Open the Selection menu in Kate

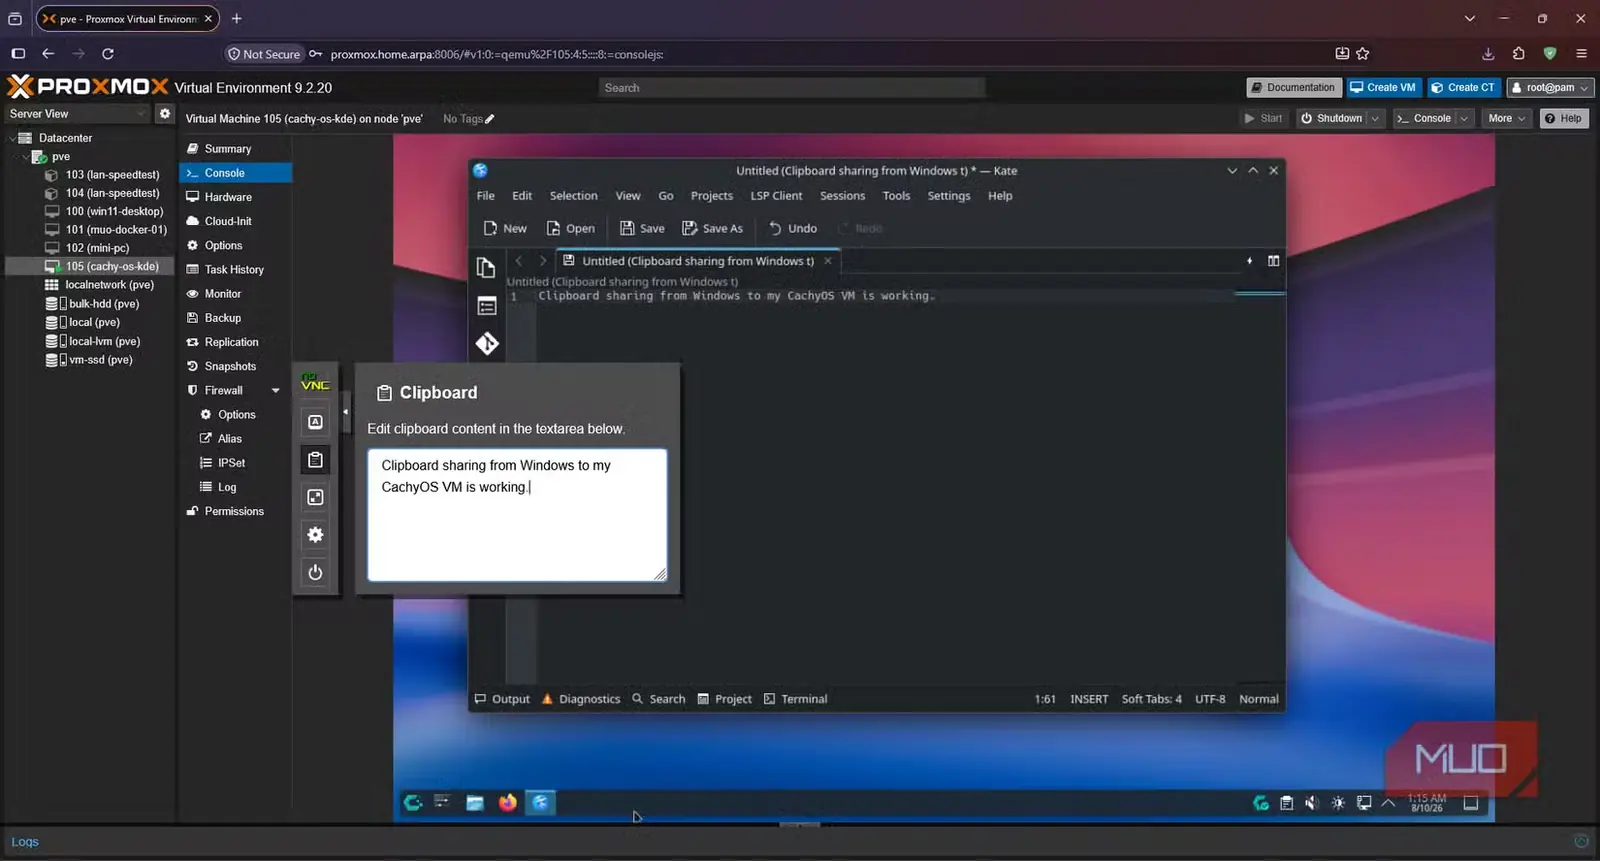click(x=573, y=196)
